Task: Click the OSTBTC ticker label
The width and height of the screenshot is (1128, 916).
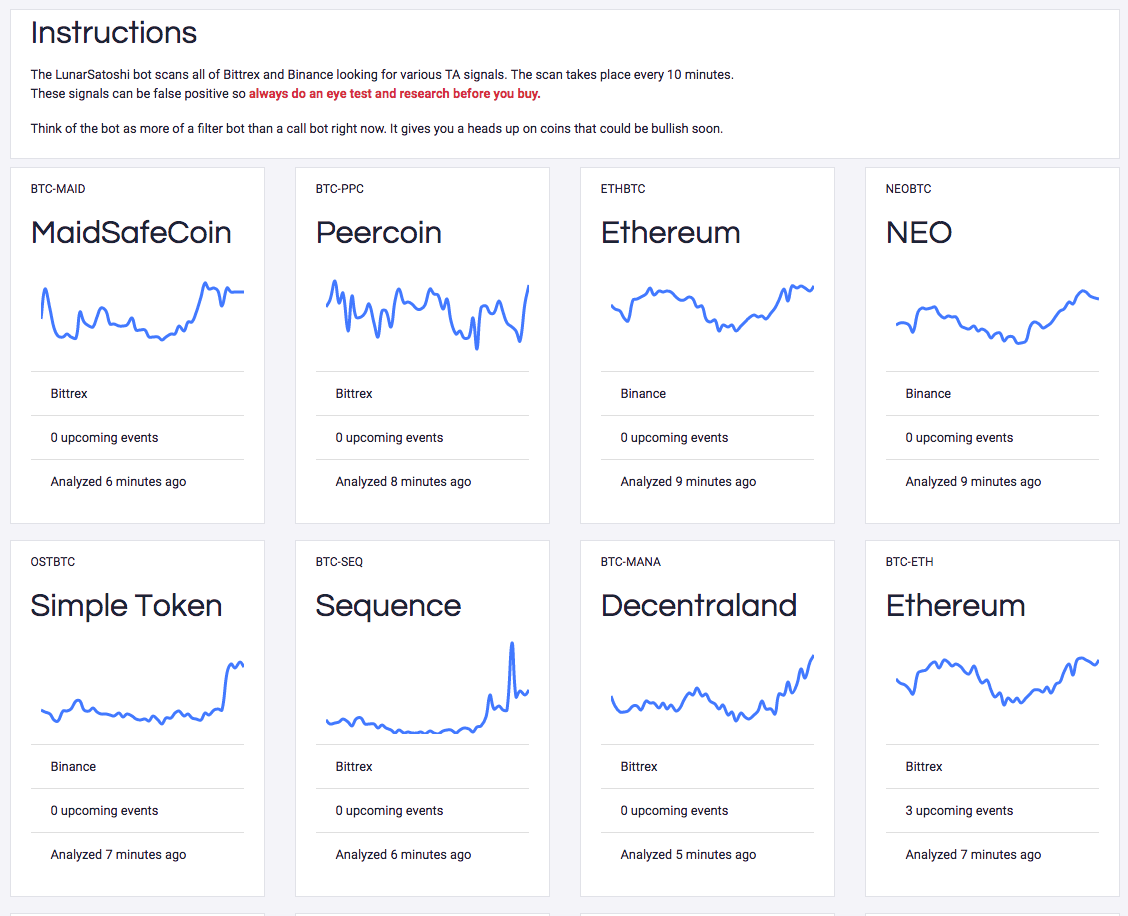Action: (x=53, y=562)
